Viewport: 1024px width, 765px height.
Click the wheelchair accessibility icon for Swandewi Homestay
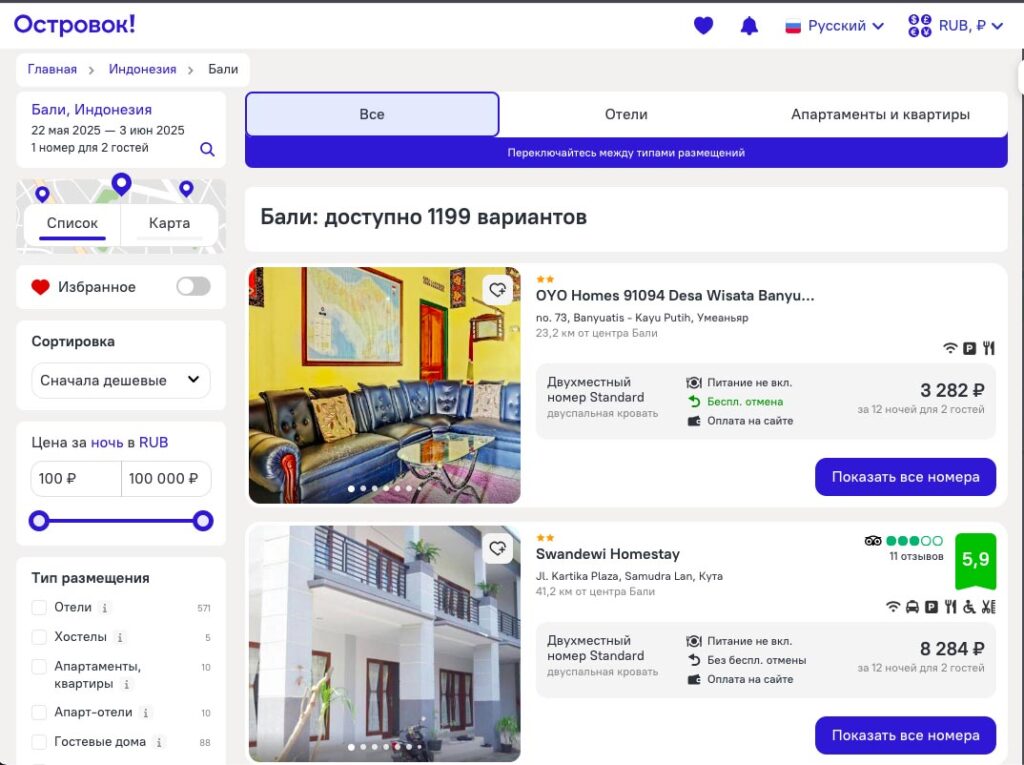(969, 607)
